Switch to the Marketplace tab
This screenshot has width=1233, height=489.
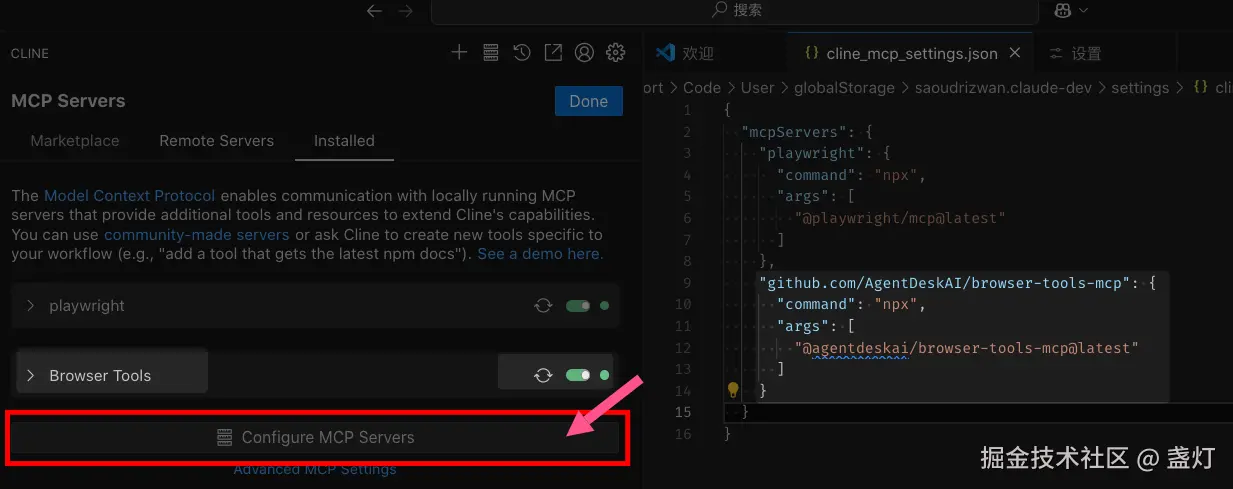coord(75,141)
